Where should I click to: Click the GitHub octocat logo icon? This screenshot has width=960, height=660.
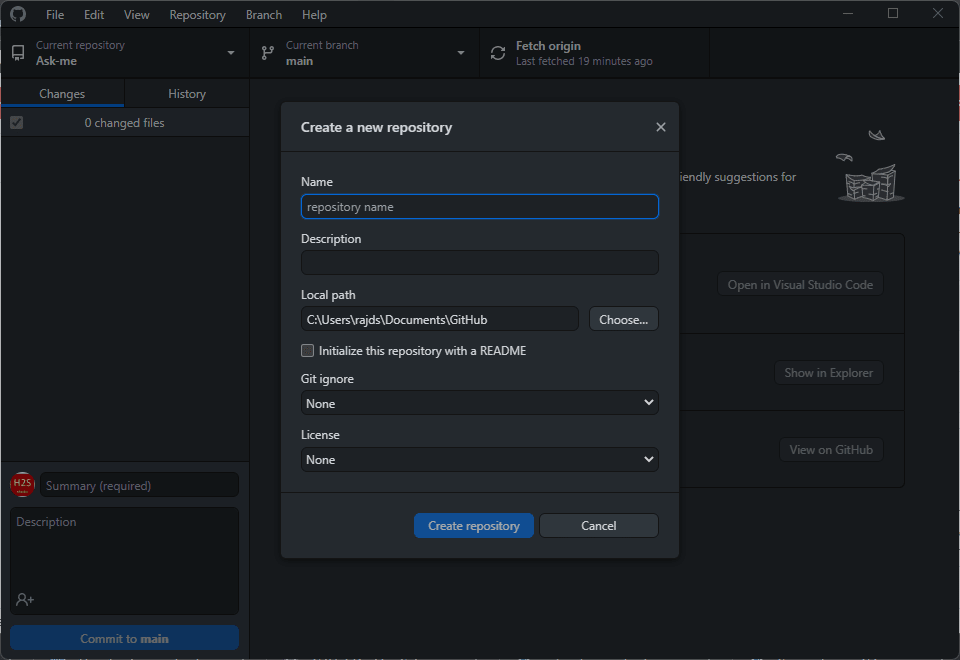pos(17,14)
